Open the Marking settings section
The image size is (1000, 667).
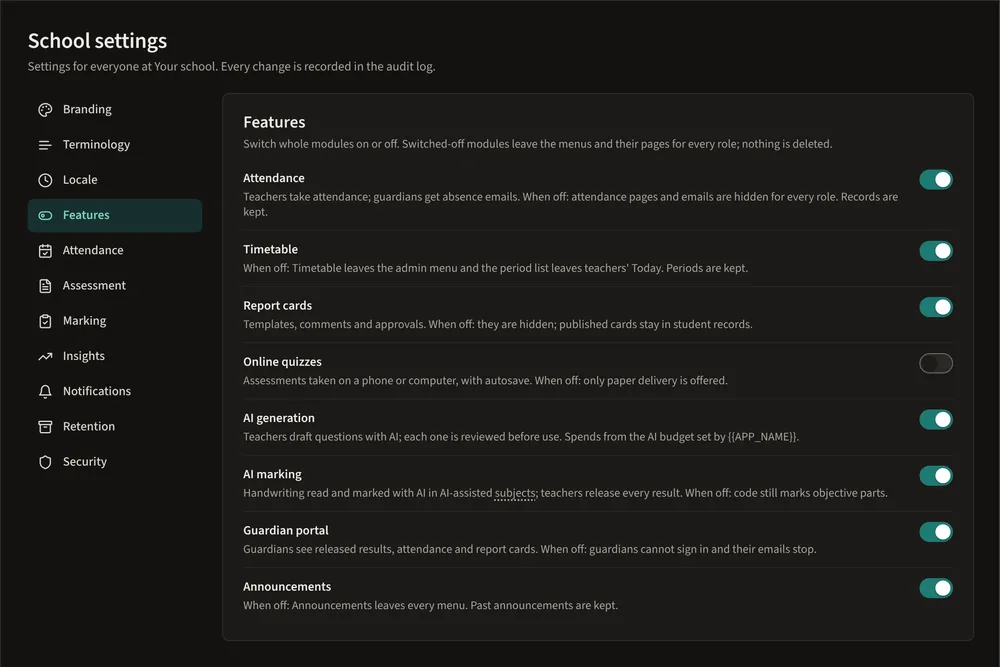pos(115,321)
